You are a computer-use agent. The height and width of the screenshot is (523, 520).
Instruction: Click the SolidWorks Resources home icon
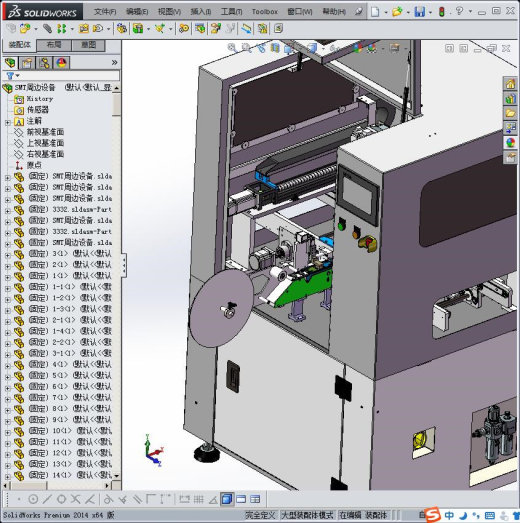tap(510, 84)
